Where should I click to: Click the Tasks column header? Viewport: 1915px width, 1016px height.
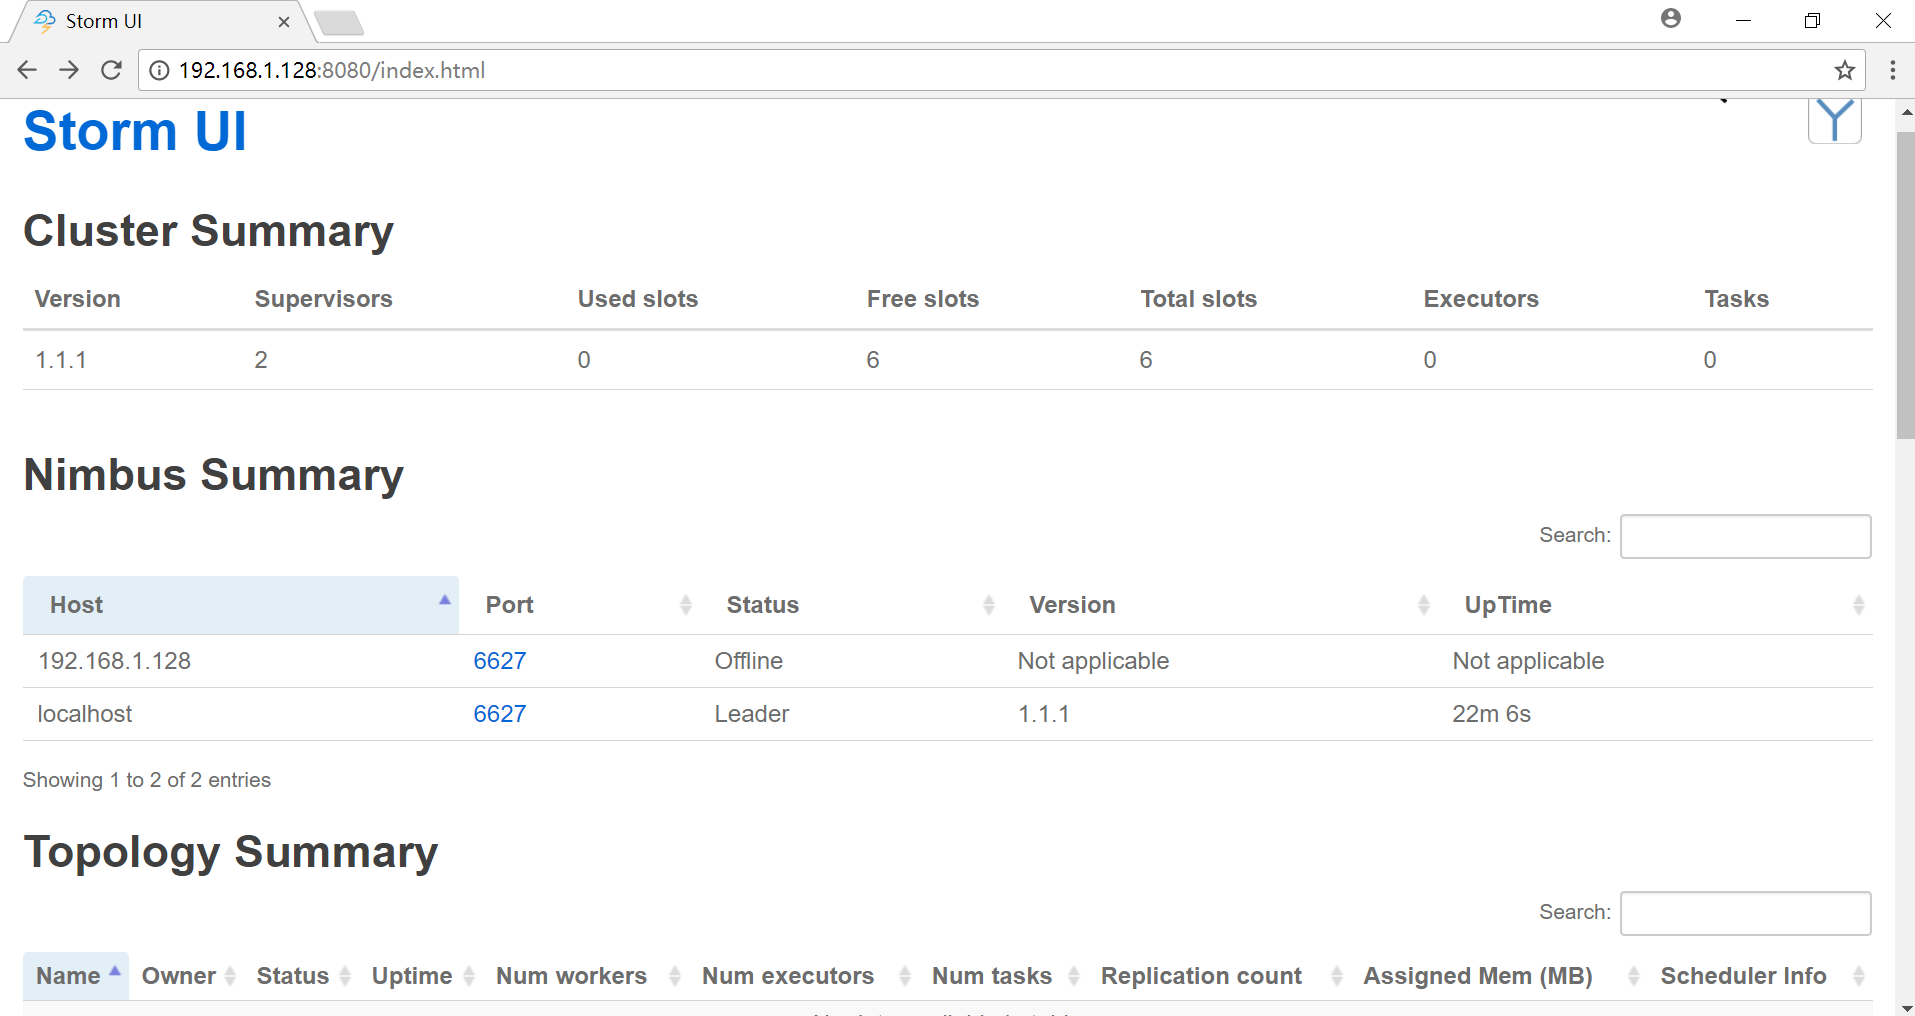tap(1737, 299)
